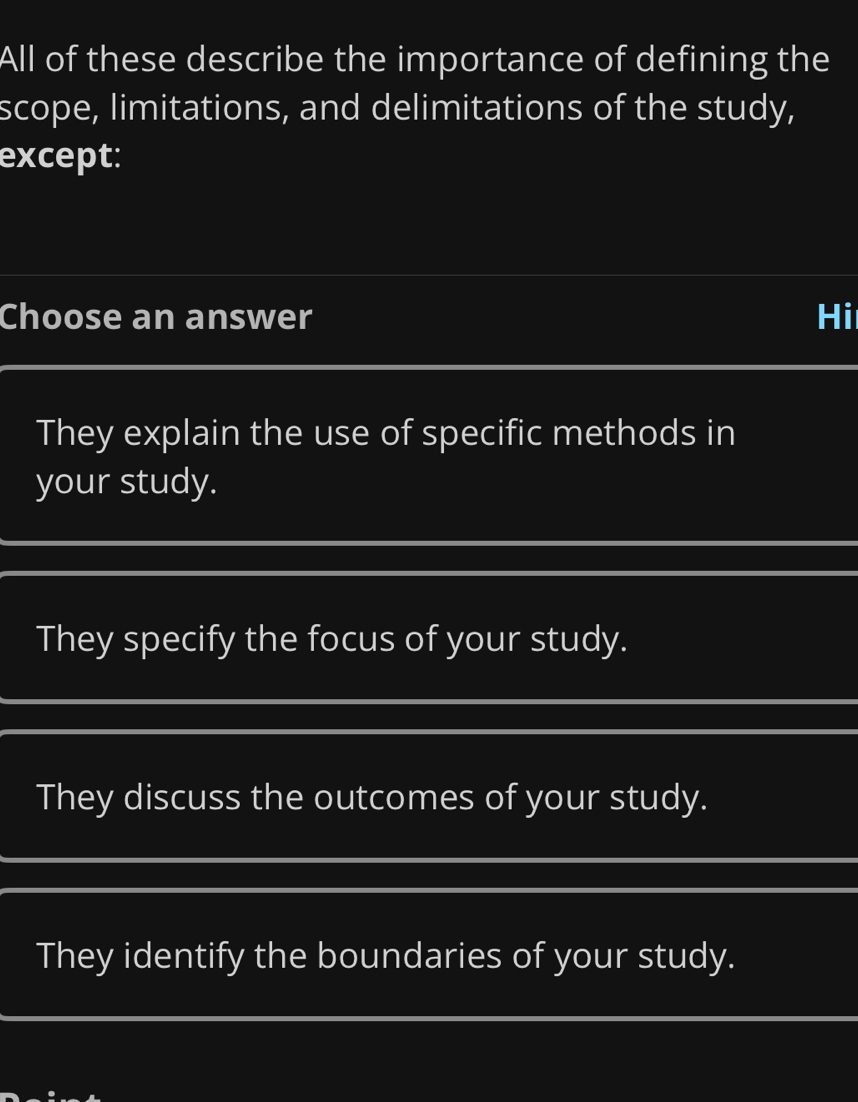Click "your study." on first option's second line
This screenshot has width=858, height=1102.
[x=127, y=481]
